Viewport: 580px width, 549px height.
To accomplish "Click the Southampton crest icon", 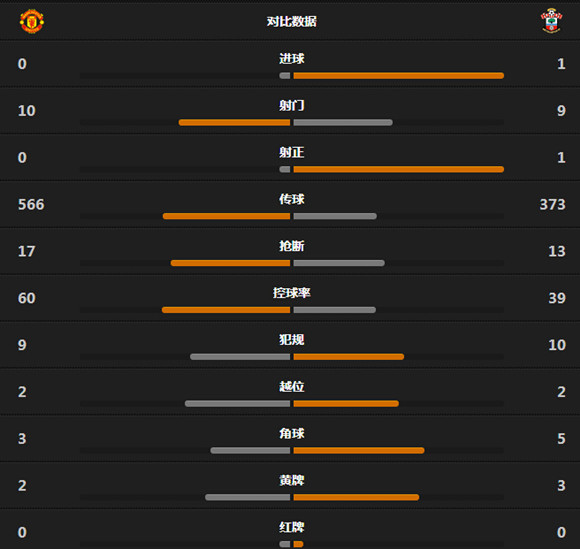I will (x=551, y=21).
